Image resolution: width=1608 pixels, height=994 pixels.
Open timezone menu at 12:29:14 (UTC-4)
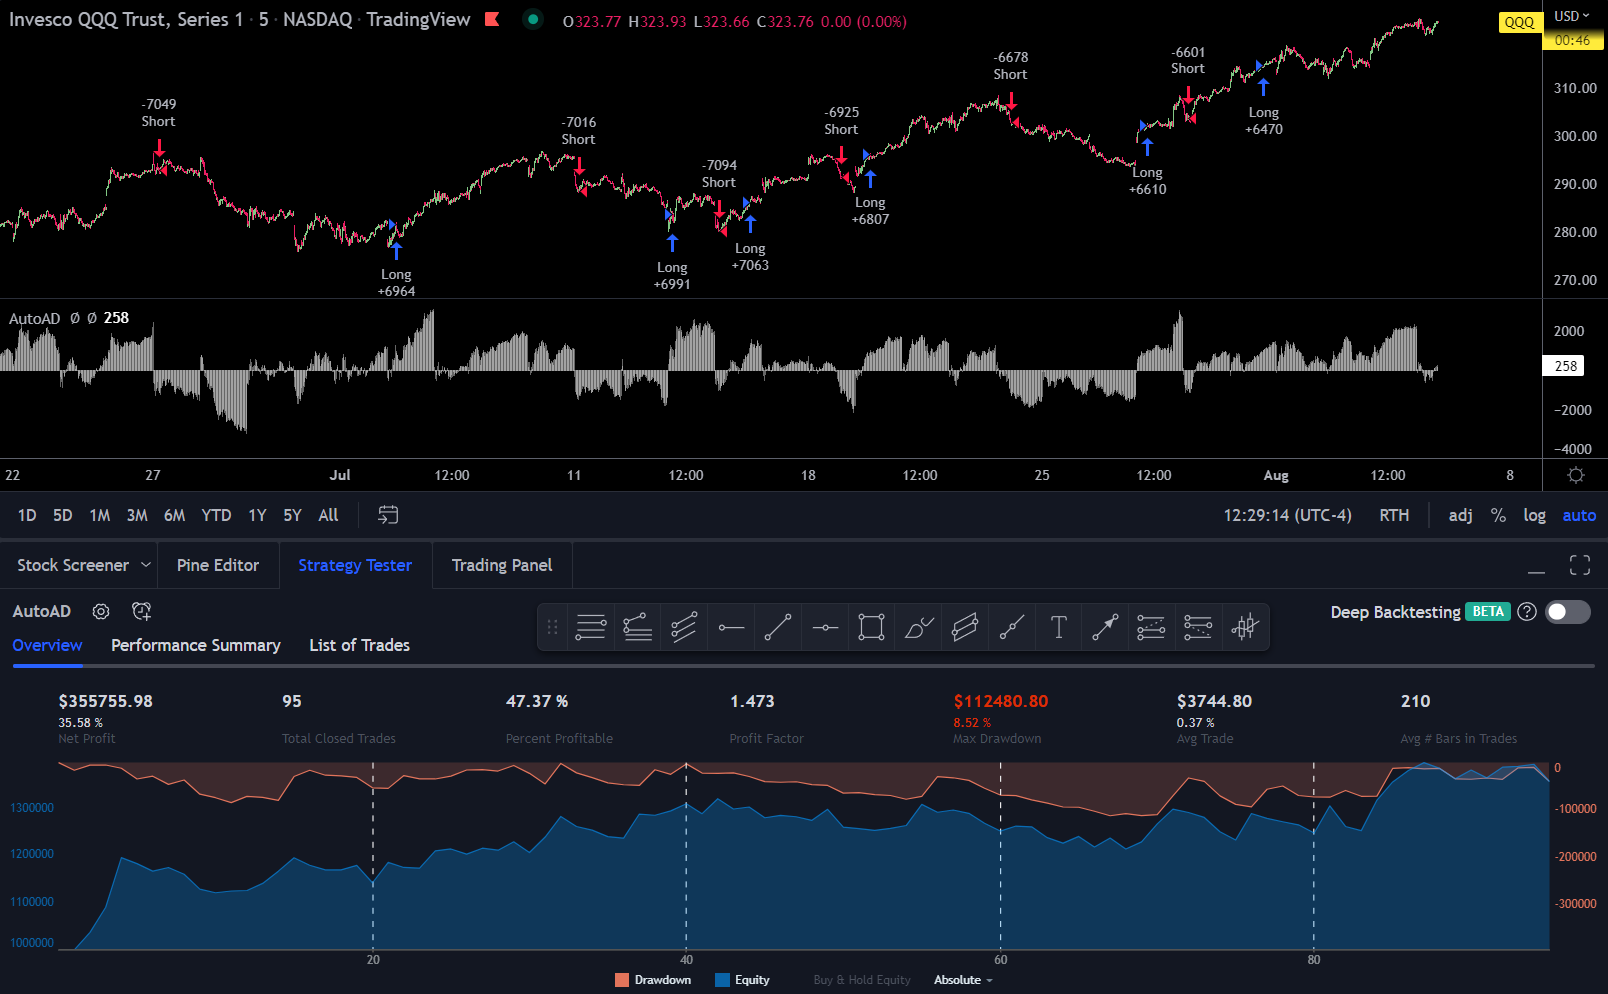(1287, 515)
